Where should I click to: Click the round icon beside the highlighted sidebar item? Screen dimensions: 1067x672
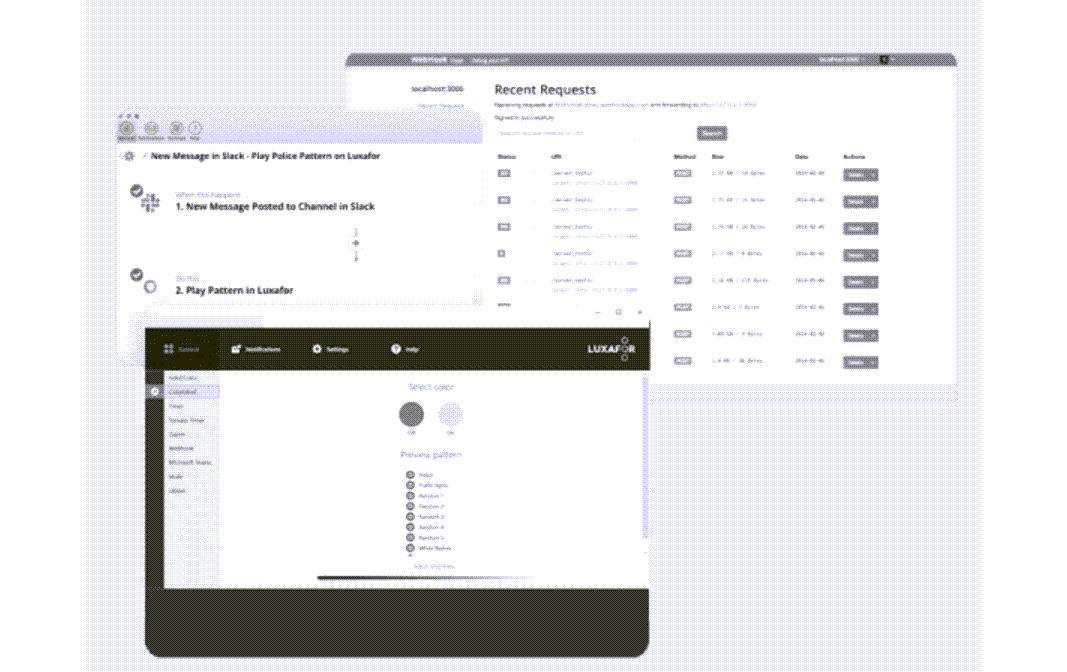[x=155, y=392]
